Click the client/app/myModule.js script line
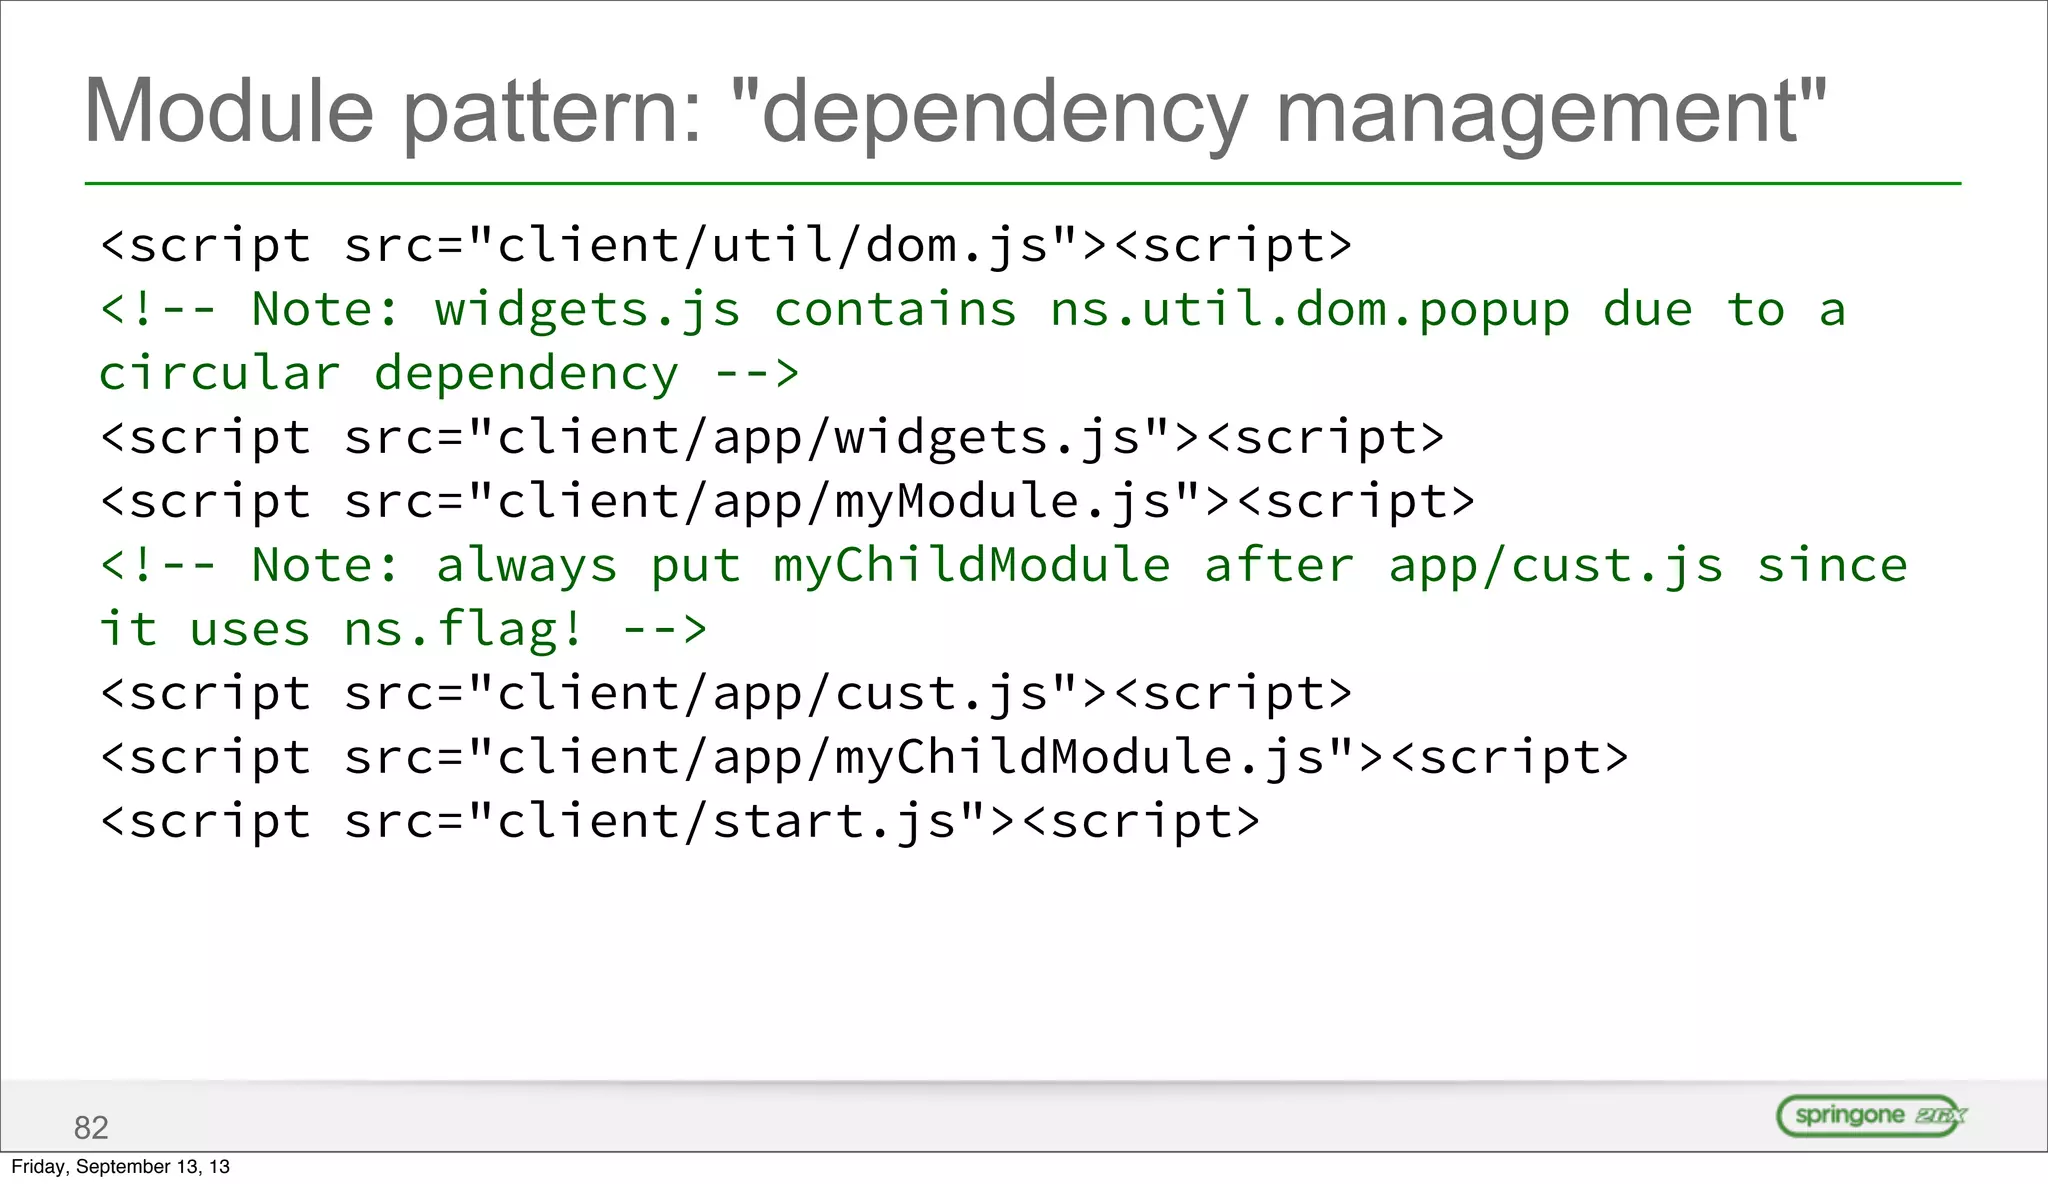This screenshot has height=1184, width=2048. (787, 502)
